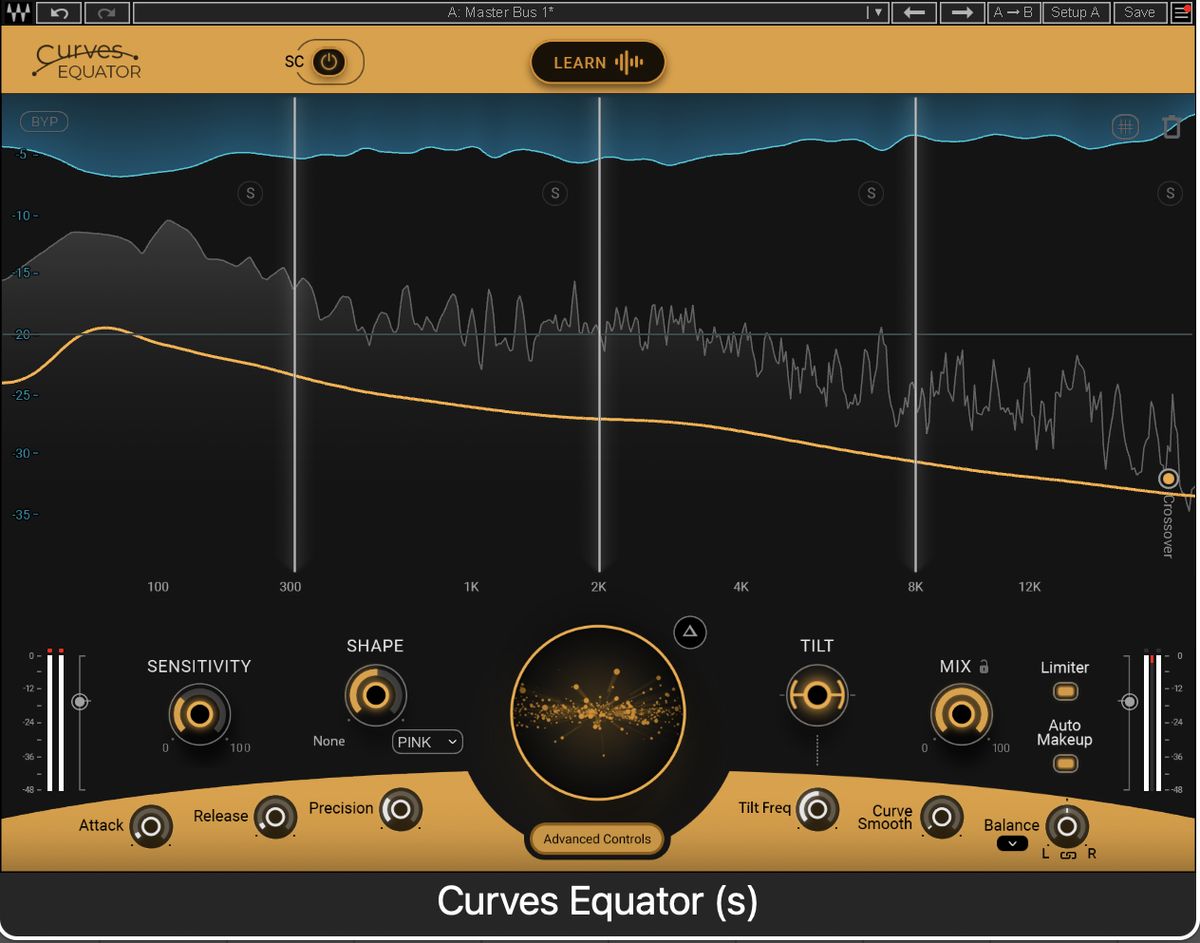Open the PINK shape dropdown
The height and width of the screenshot is (943, 1200).
point(427,742)
